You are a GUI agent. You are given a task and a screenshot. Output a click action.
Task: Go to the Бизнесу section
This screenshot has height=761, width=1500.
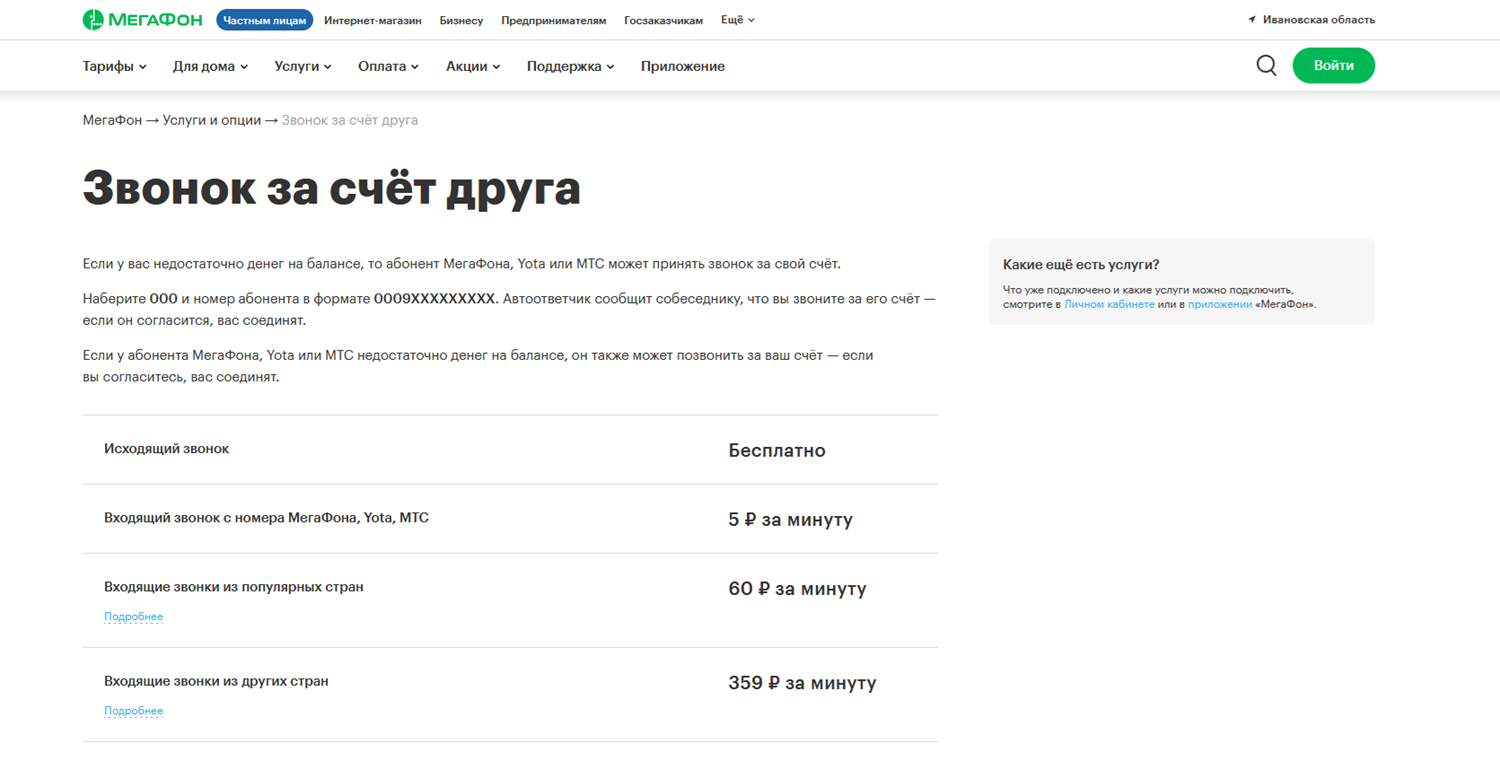pos(461,20)
